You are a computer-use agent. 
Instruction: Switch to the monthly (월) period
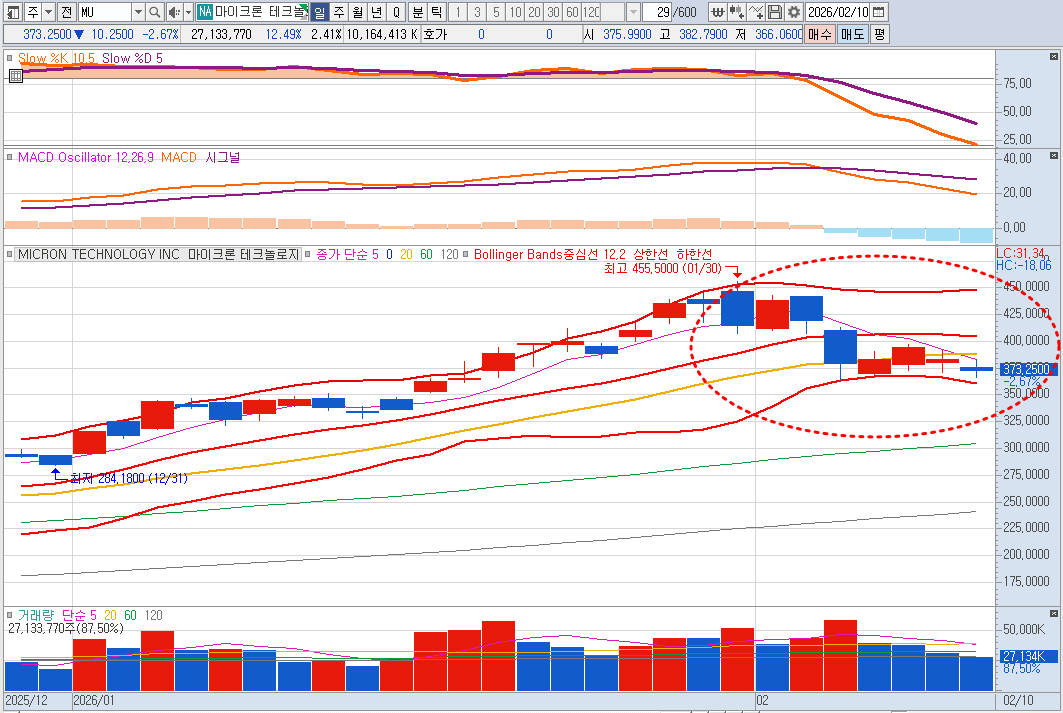357,12
